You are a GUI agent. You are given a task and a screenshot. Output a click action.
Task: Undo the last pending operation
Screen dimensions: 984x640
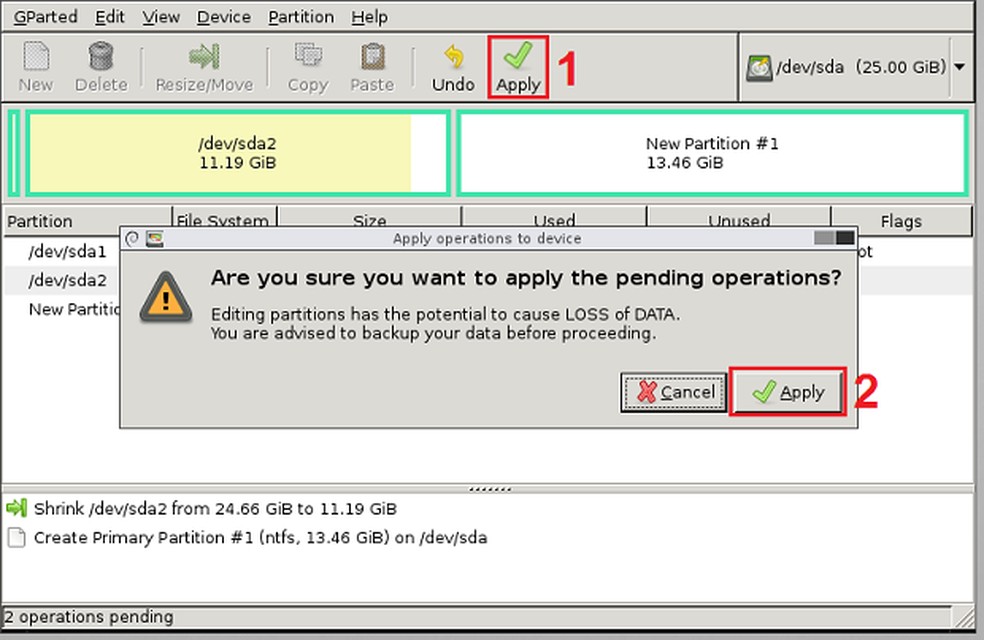(x=453, y=67)
